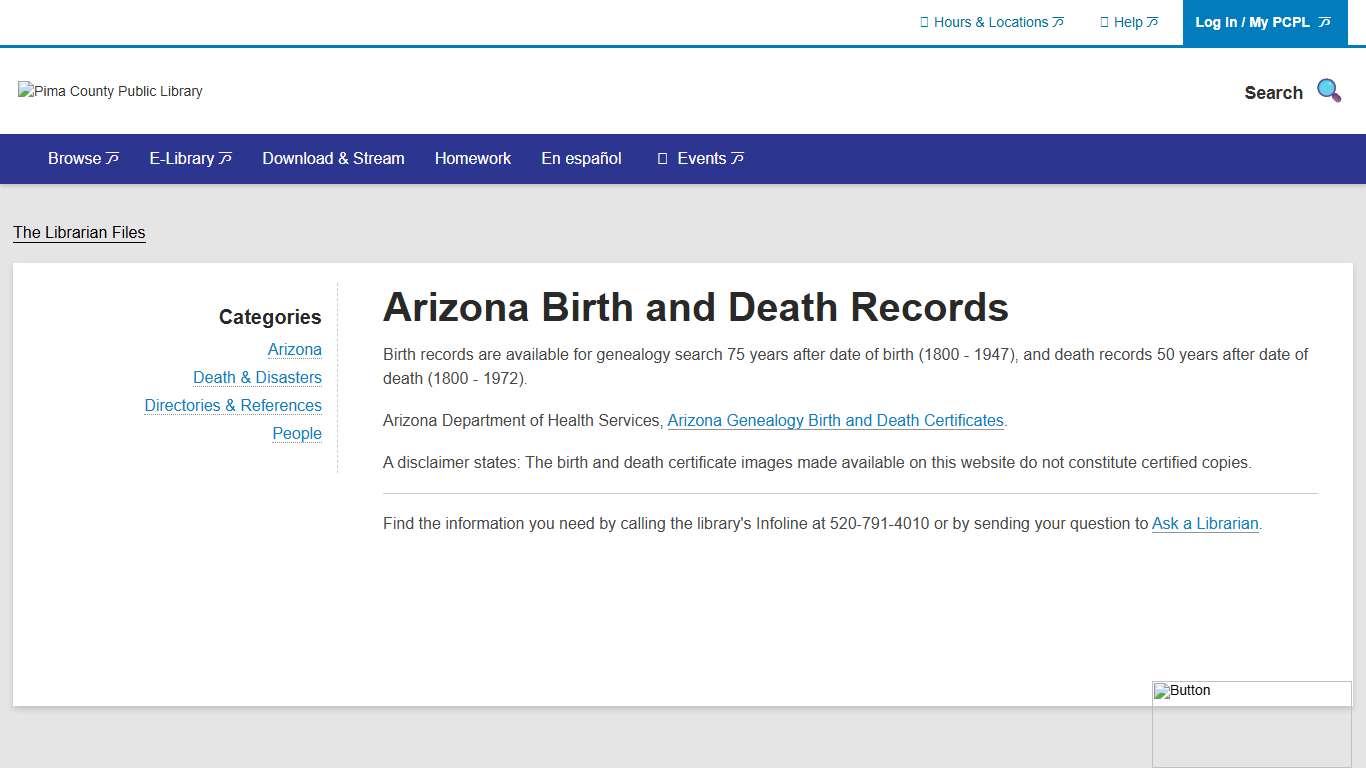Open search using the magnifying glass icon
The width and height of the screenshot is (1366, 768).
pos(1328,90)
